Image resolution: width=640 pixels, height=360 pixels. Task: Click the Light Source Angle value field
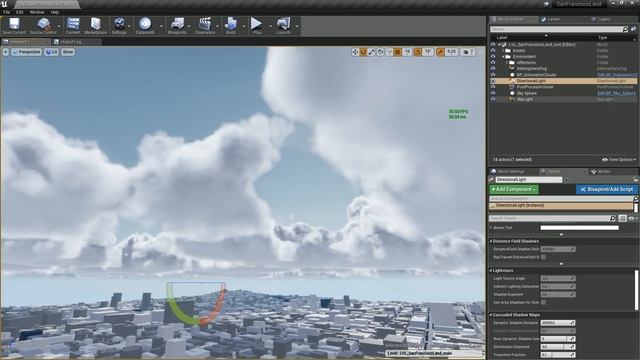pyautogui.click(x=558, y=279)
